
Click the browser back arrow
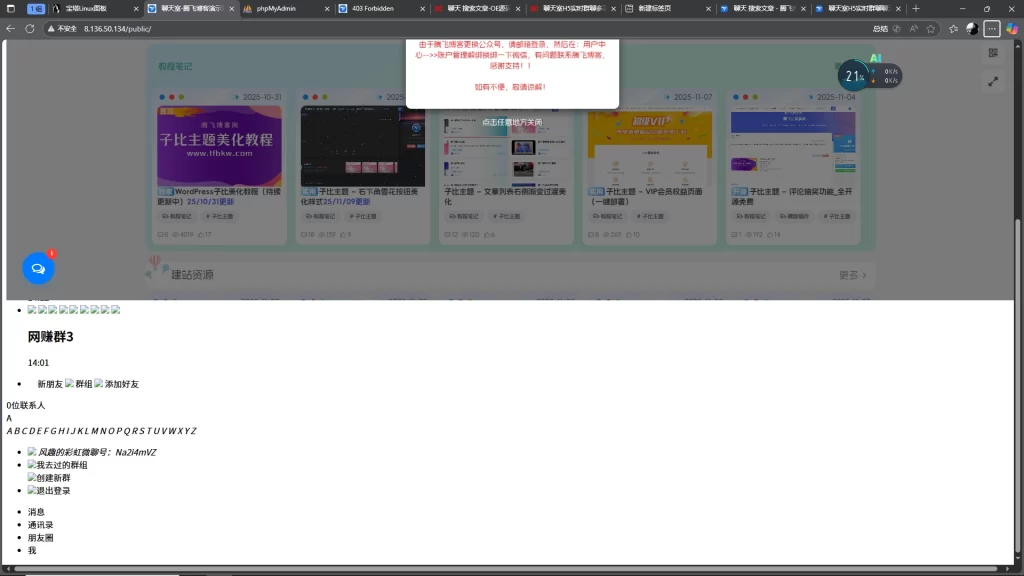tap(11, 29)
